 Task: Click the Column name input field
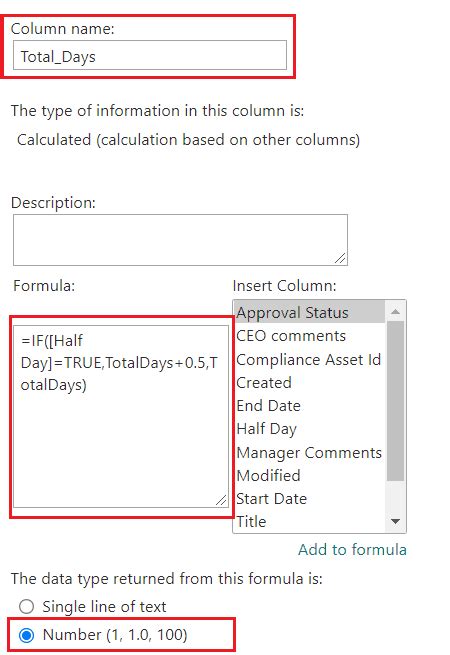[x=150, y=55]
